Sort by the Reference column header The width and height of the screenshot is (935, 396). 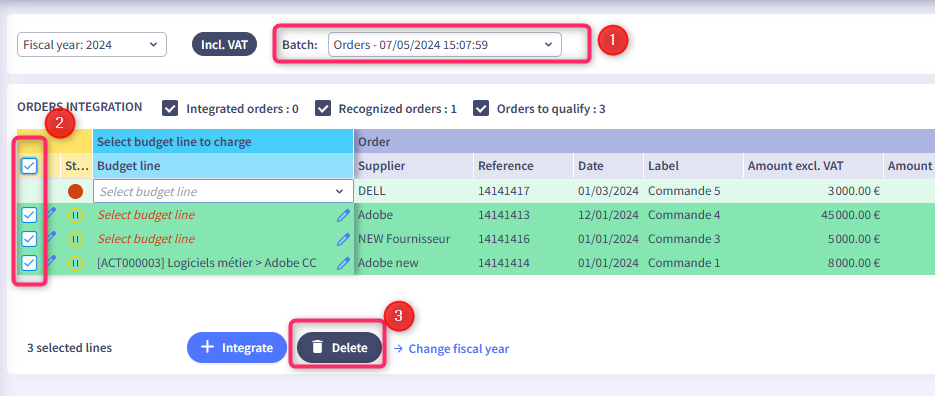(x=524, y=166)
